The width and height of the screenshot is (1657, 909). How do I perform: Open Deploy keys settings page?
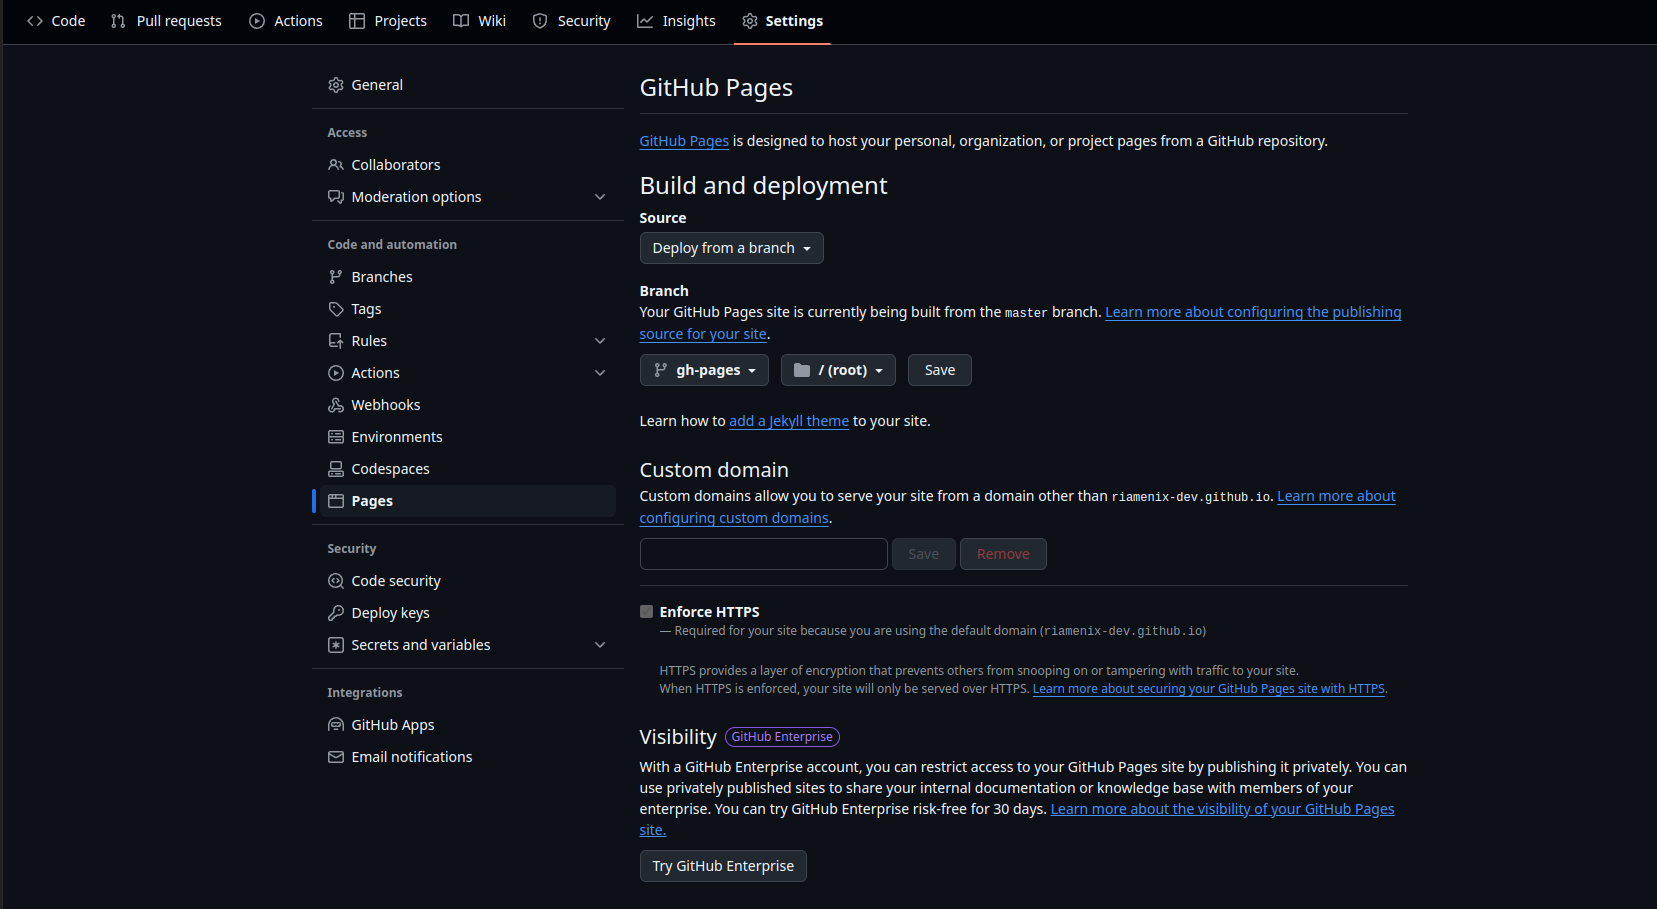coord(468,613)
